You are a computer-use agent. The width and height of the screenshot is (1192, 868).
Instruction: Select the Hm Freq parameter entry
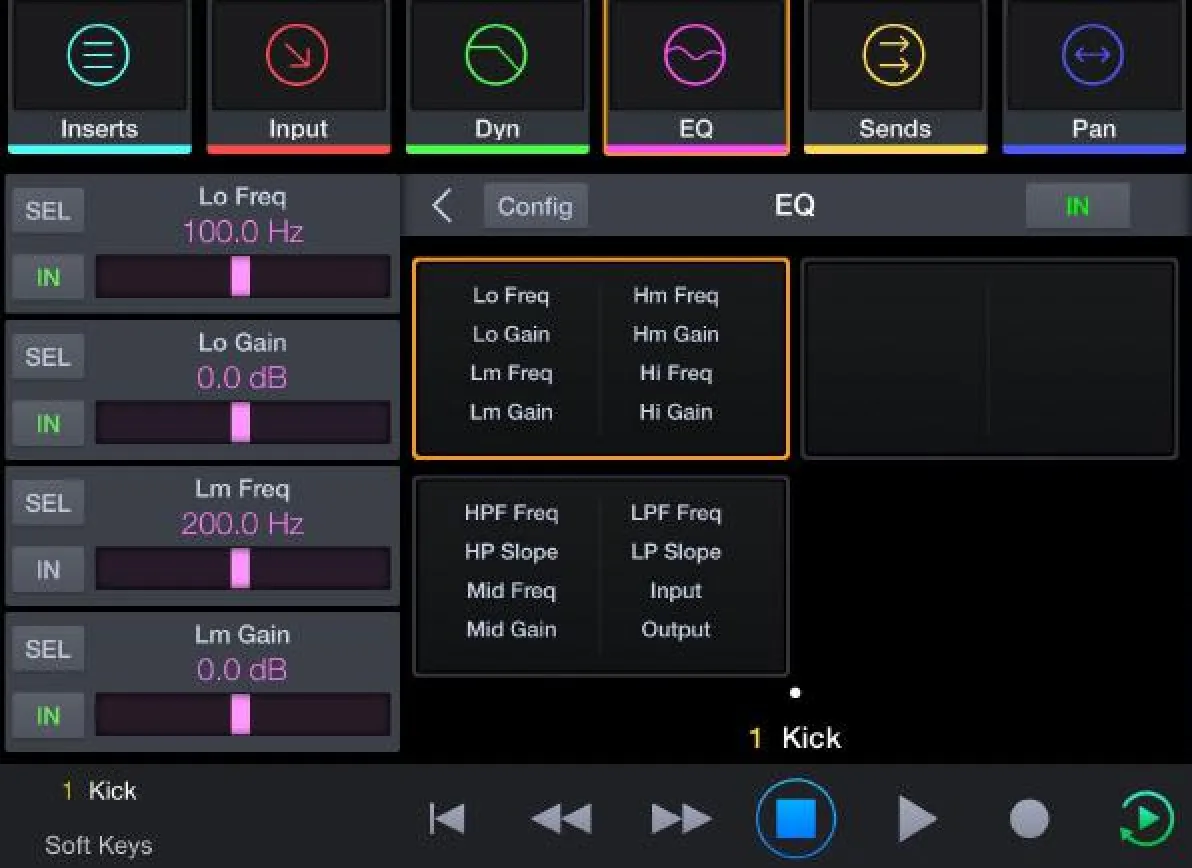(676, 296)
